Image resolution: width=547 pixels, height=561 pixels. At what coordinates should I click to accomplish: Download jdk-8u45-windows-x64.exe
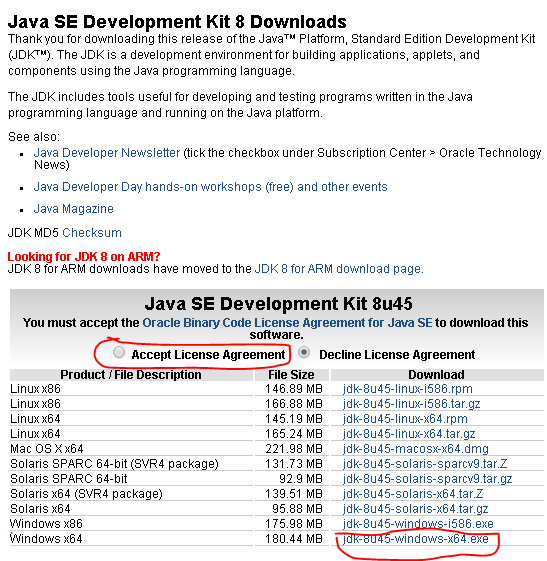tap(415, 539)
